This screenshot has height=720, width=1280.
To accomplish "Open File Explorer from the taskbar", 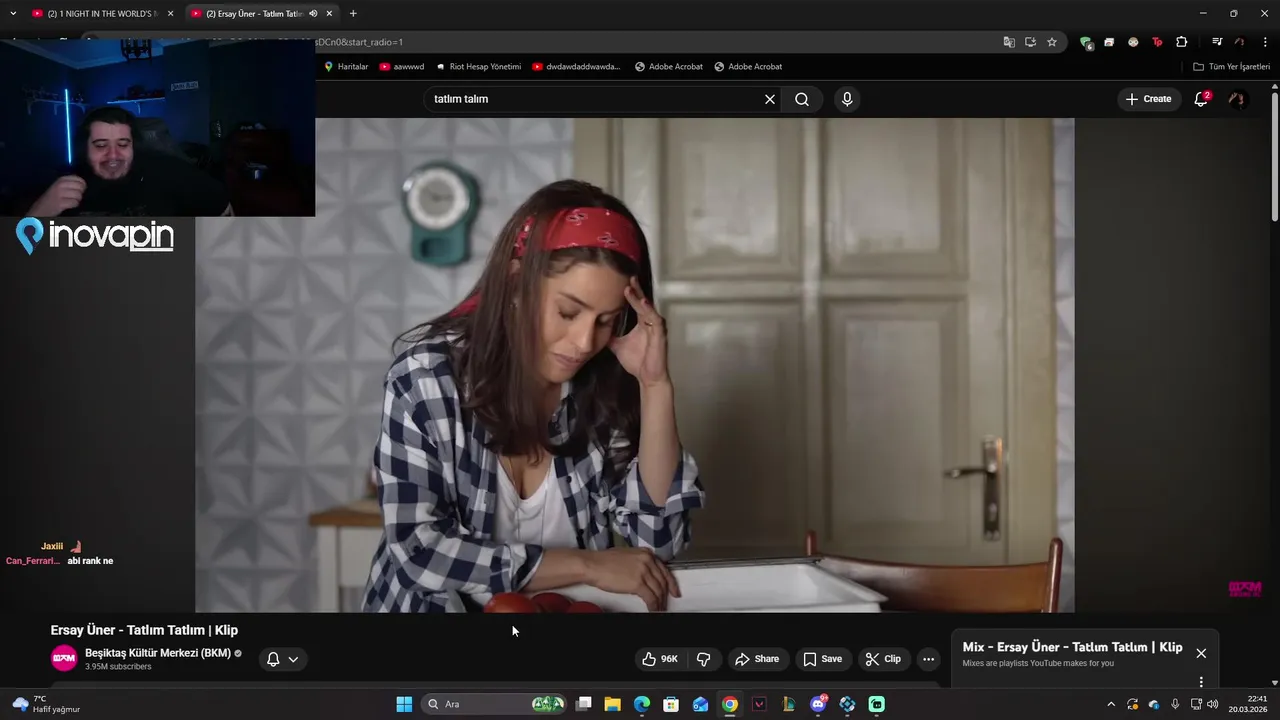I will point(613,704).
